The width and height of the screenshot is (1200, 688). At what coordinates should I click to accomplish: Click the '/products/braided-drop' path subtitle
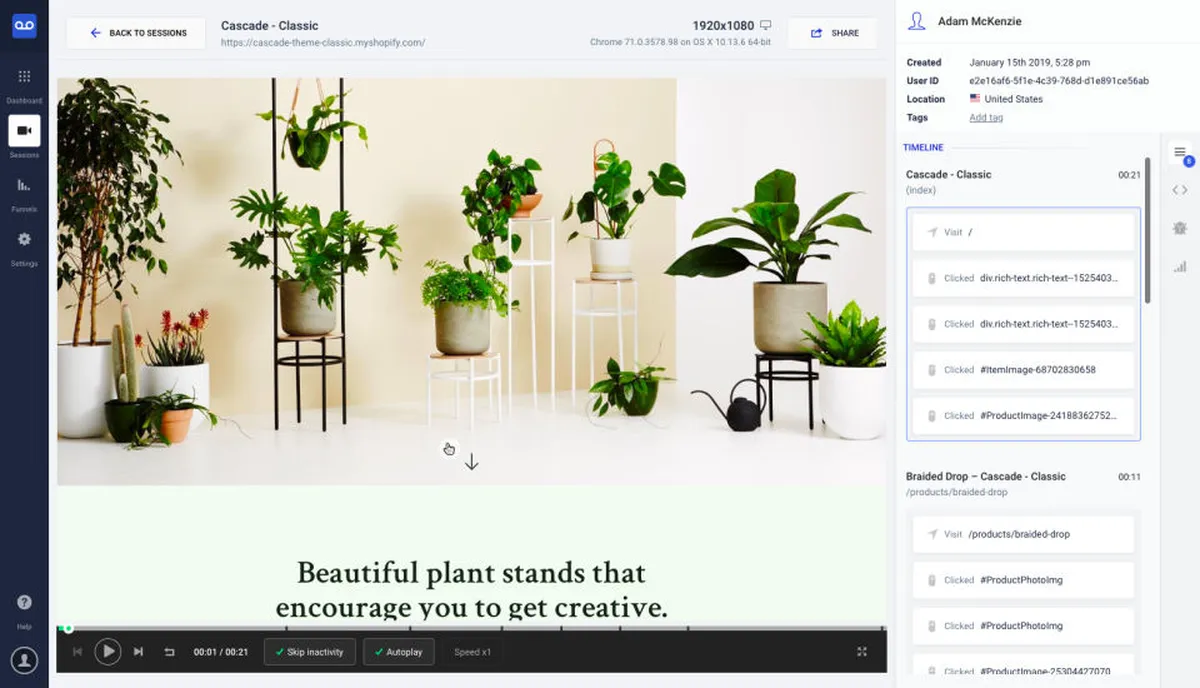[x=957, y=492]
